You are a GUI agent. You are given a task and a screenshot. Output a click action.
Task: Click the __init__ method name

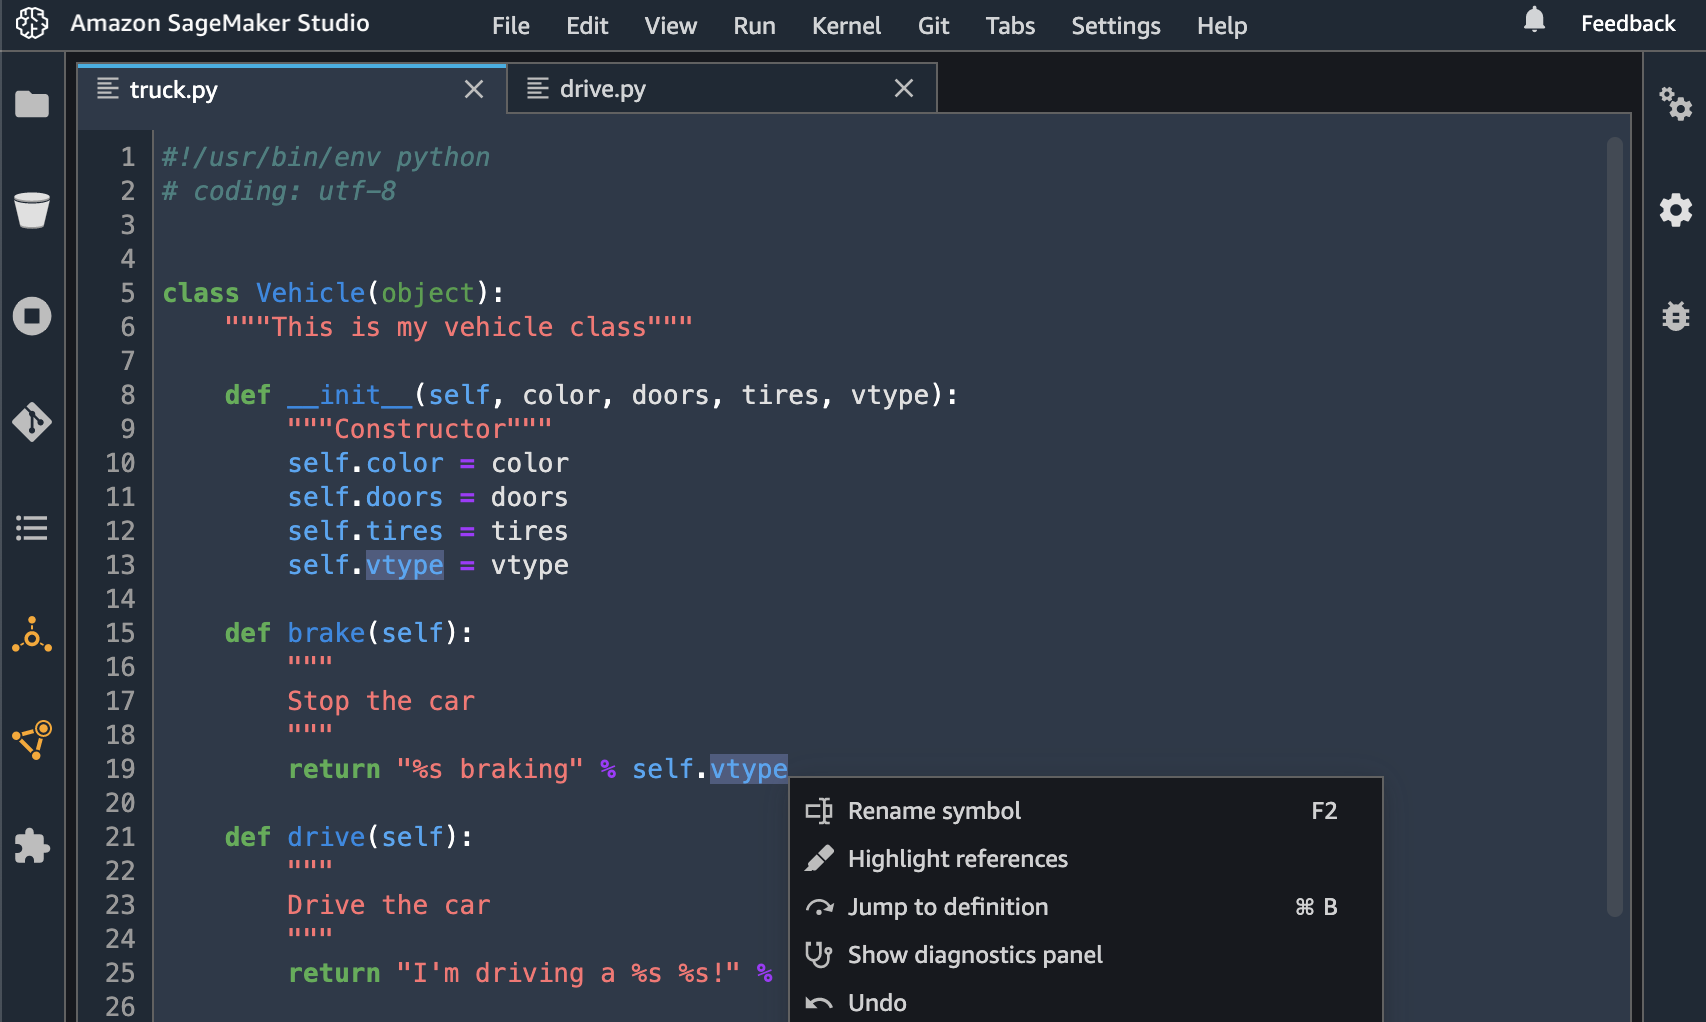click(350, 395)
